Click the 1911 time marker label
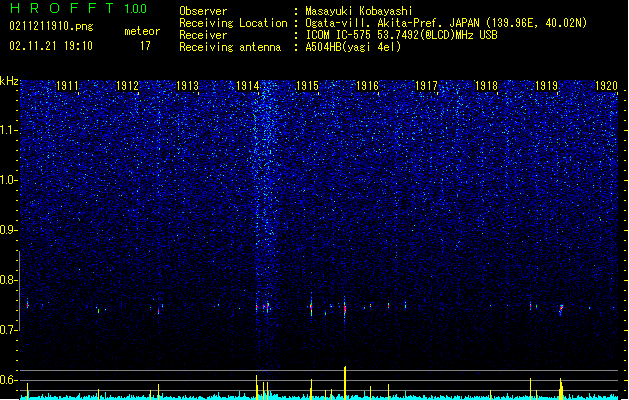 coord(67,86)
